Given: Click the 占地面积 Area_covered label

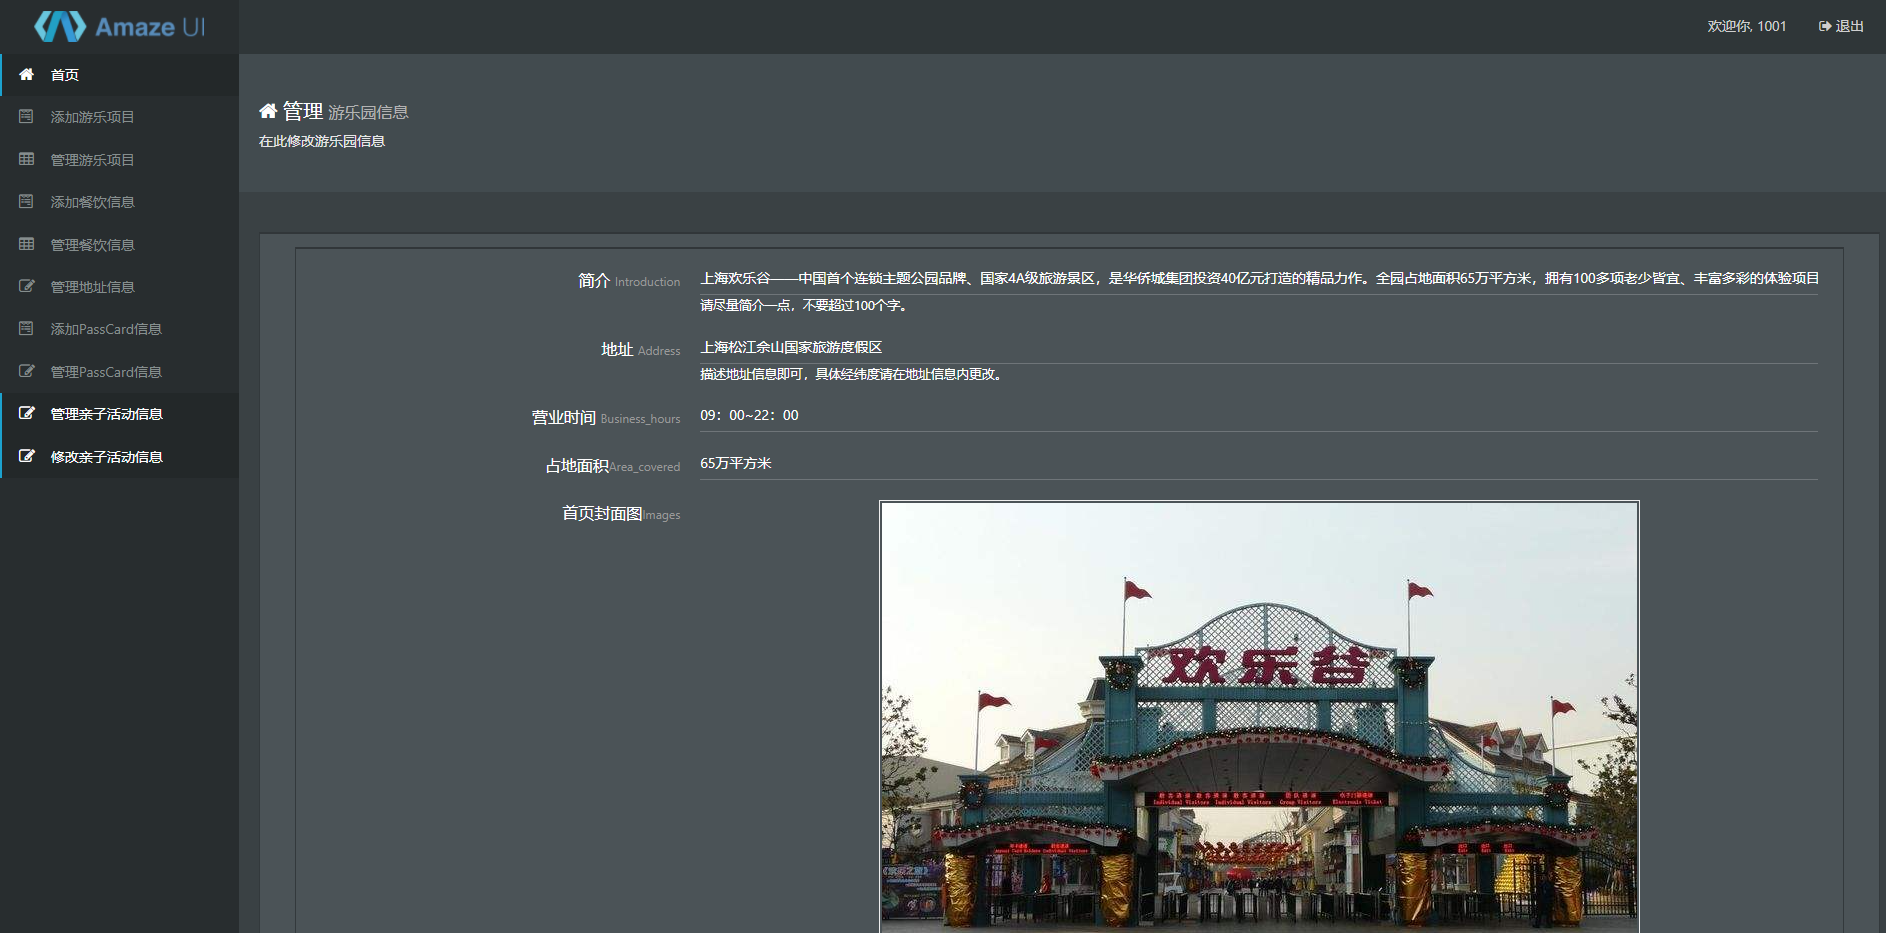Looking at the screenshot, I should click(613, 466).
